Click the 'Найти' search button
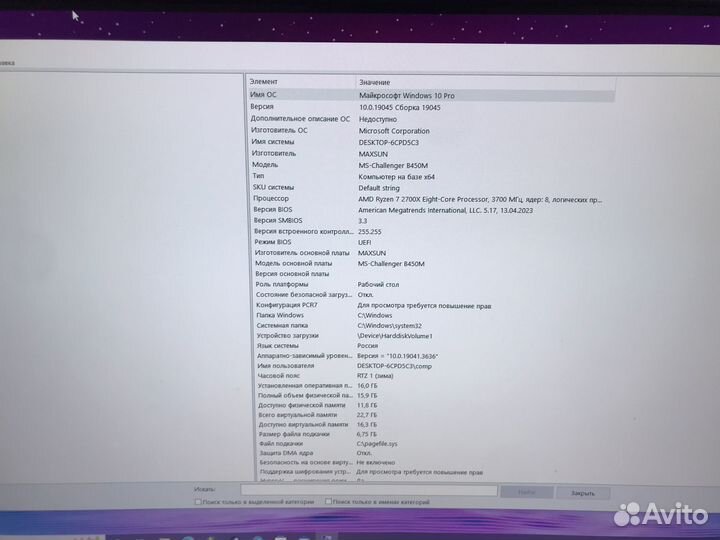The height and width of the screenshot is (540, 720). 527,492
